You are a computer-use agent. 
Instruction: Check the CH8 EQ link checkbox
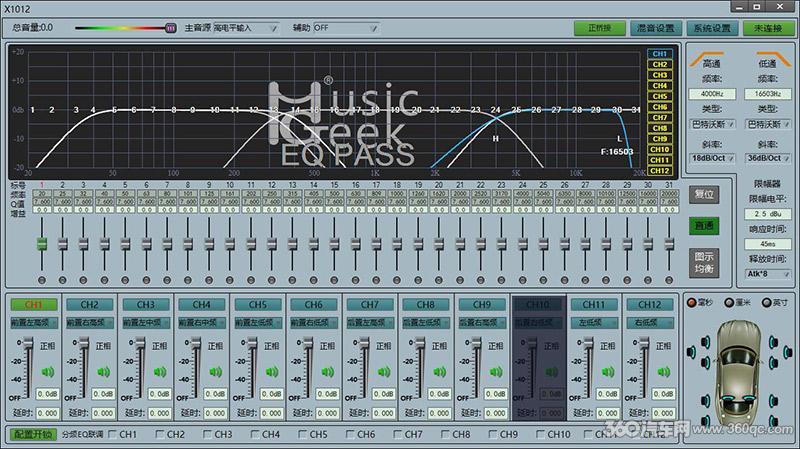click(445, 434)
